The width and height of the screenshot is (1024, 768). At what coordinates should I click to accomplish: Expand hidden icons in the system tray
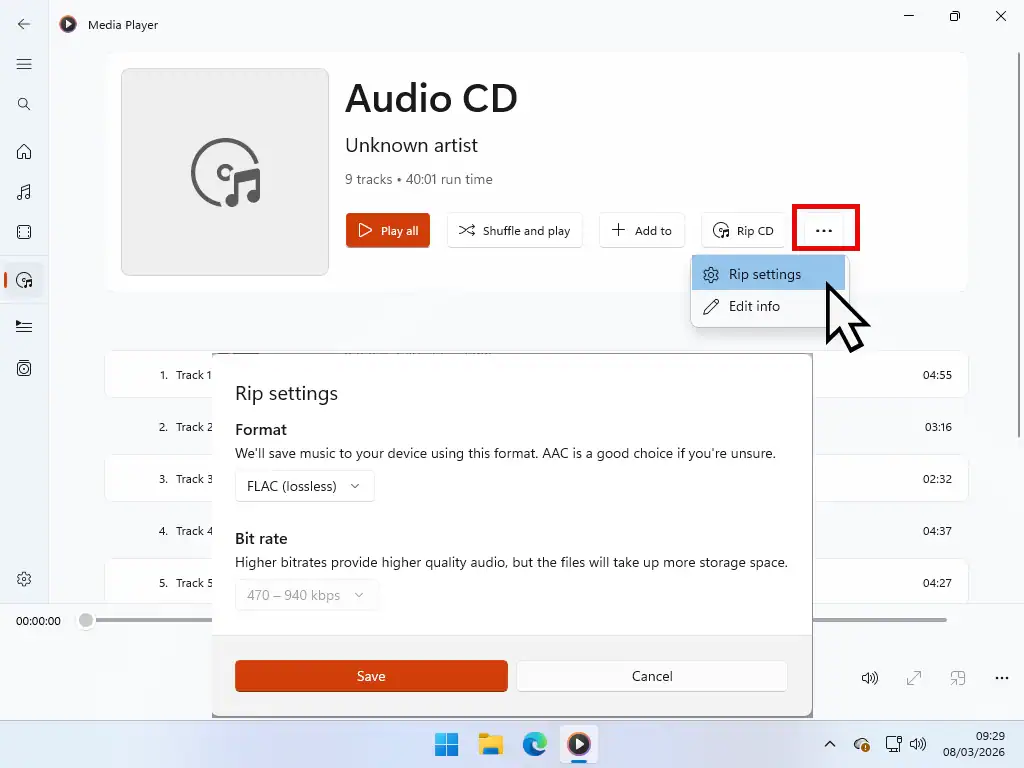click(x=830, y=744)
